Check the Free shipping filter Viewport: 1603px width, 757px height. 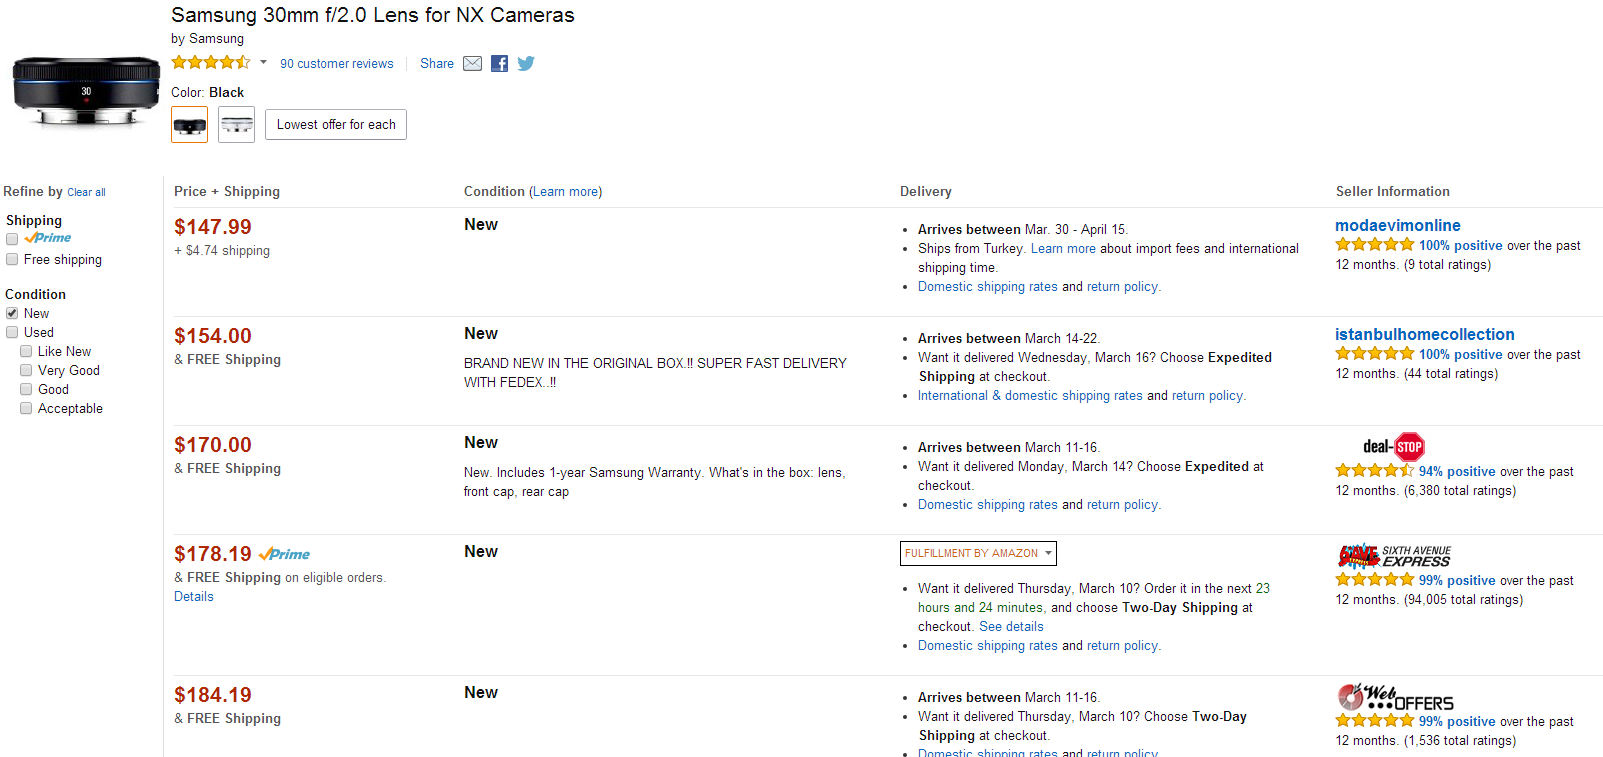coord(12,260)
